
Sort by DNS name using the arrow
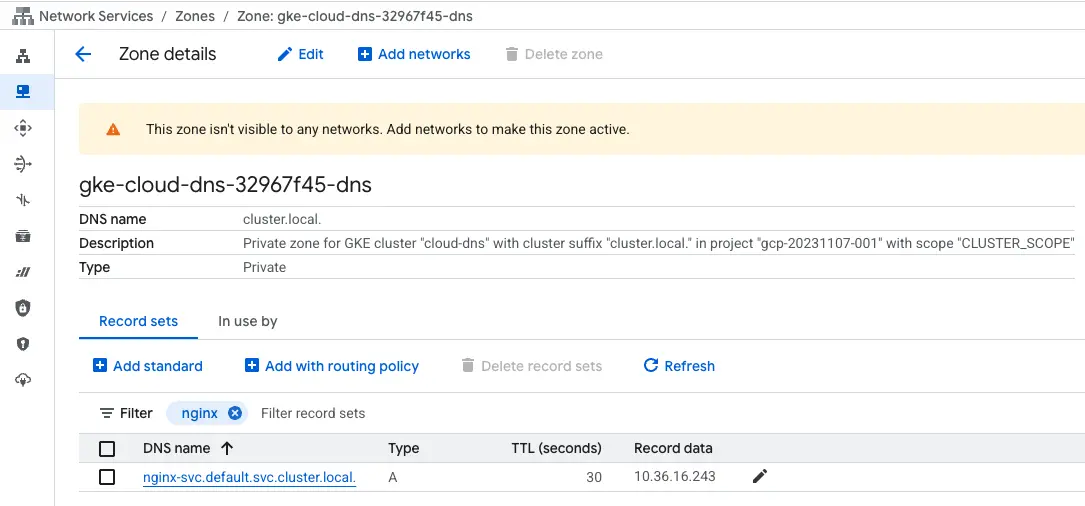click(x=227, y=448)
